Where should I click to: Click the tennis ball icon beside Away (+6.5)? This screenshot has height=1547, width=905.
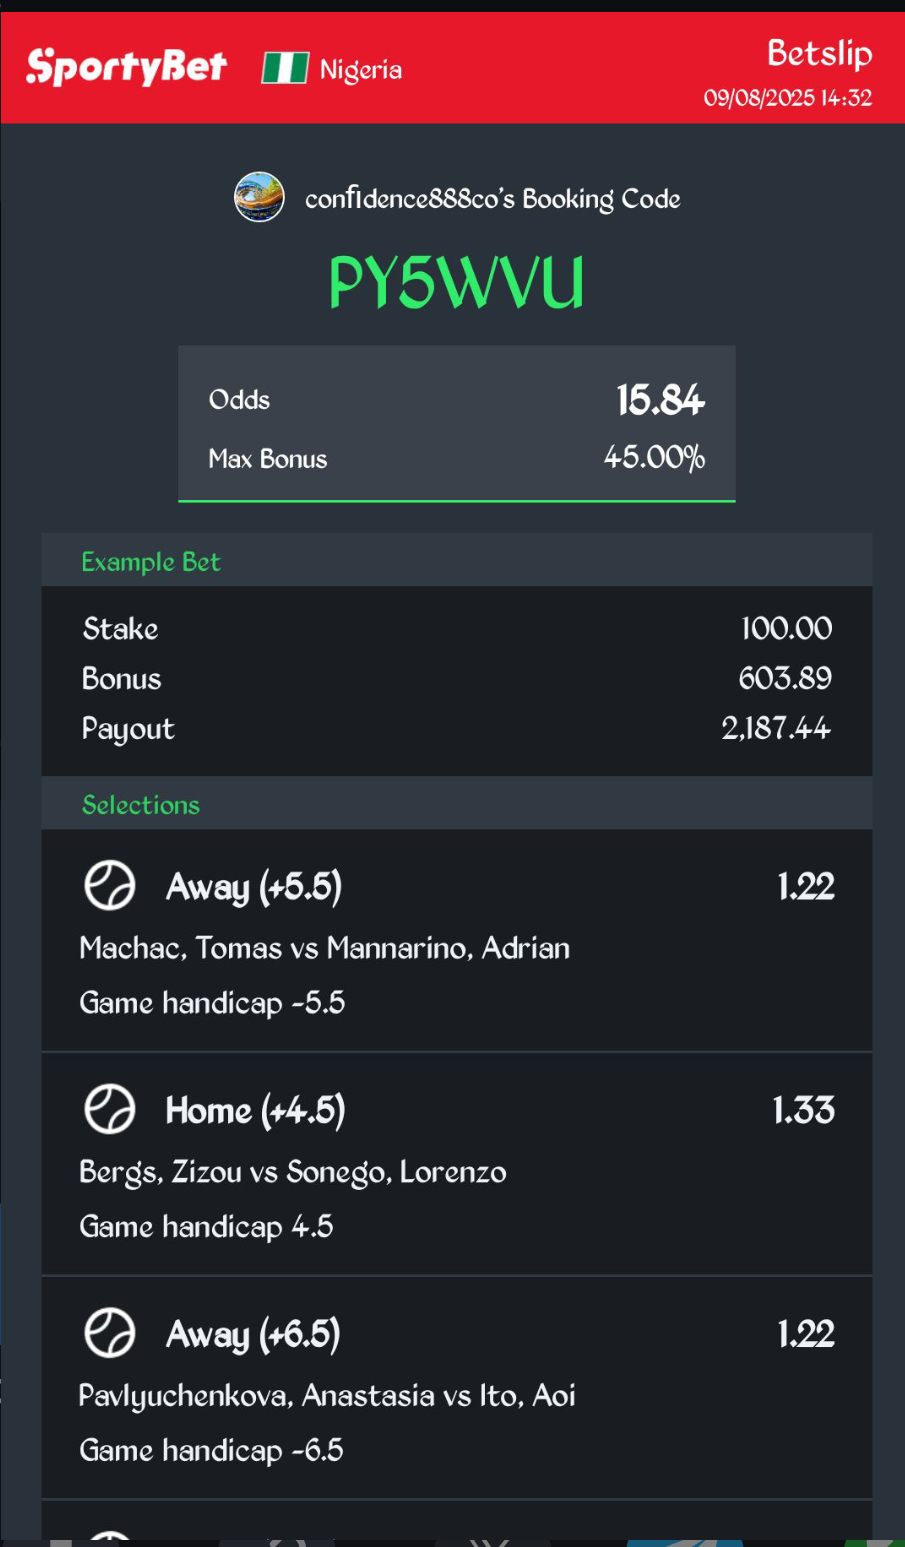pyautogui.click(x=110, y=1334)
